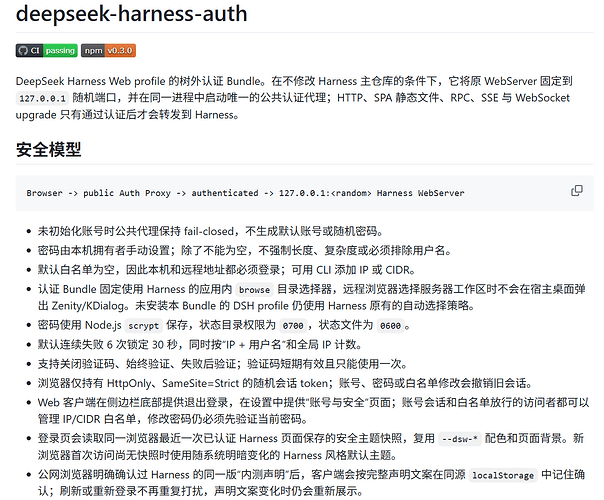The height and width of the screenshot is (500, 604).
Task: Click the --dsw-* inline code
Action: pos(460,439)
